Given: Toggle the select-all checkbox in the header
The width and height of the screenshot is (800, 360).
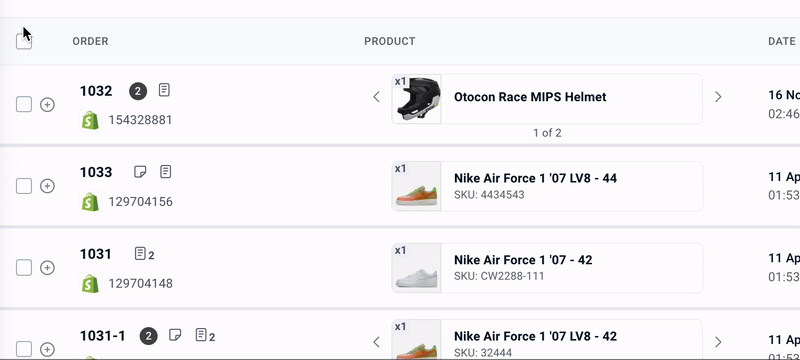Looking at the screenshot, I should (x=24, y=41).
